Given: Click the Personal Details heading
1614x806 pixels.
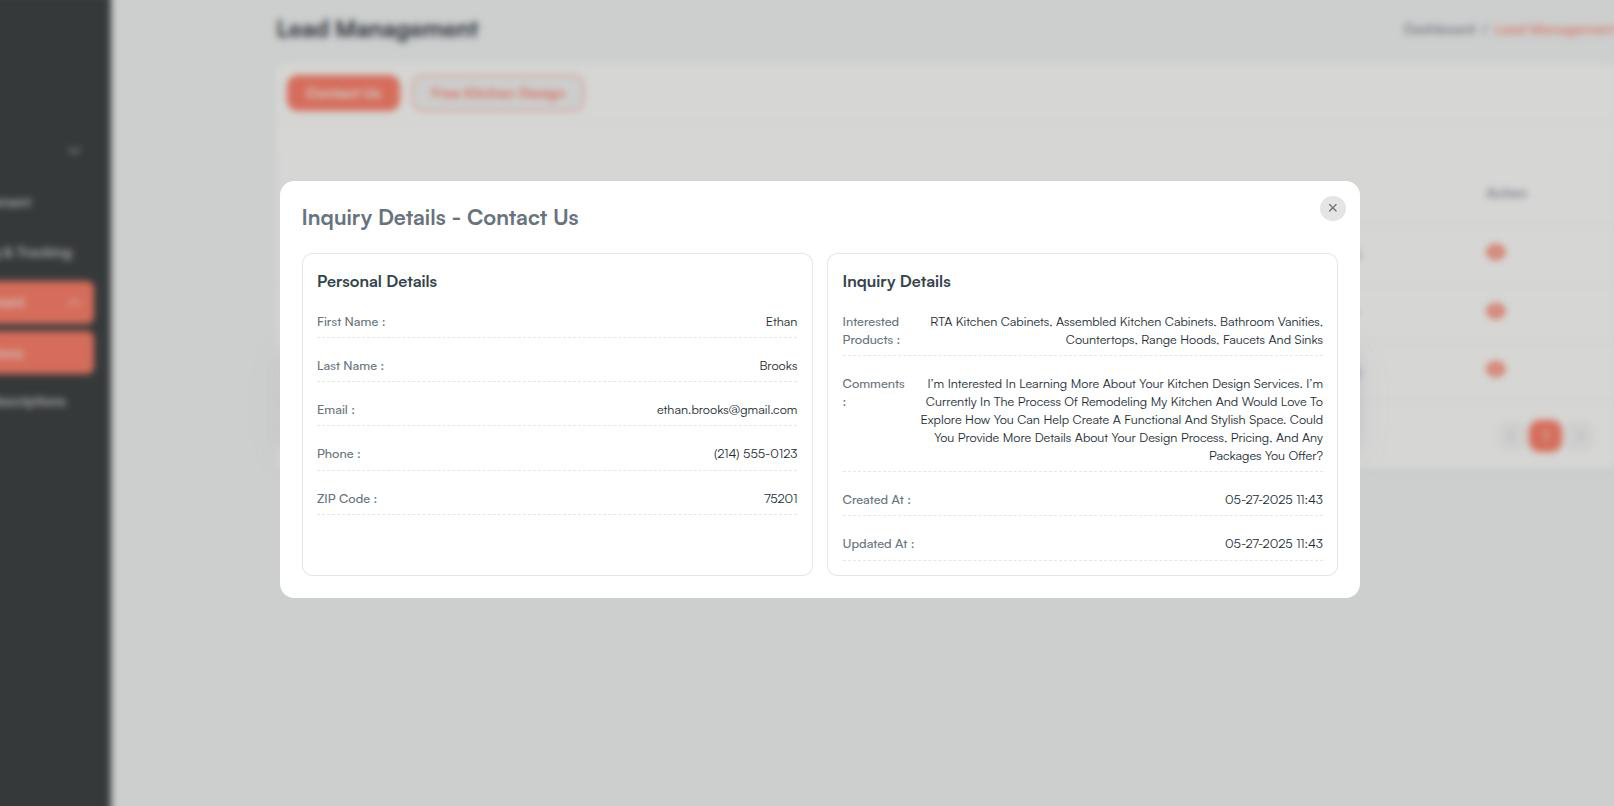Looking at the screenshot, I should [x=377, y=282].
